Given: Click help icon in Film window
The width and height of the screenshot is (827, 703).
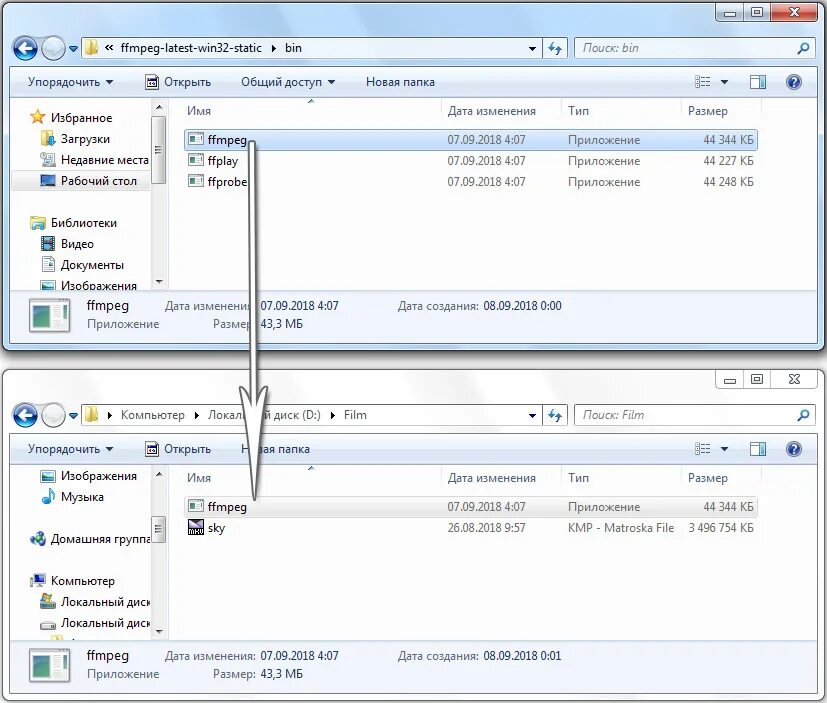Looking at the screenshot, I should [793, 449].
